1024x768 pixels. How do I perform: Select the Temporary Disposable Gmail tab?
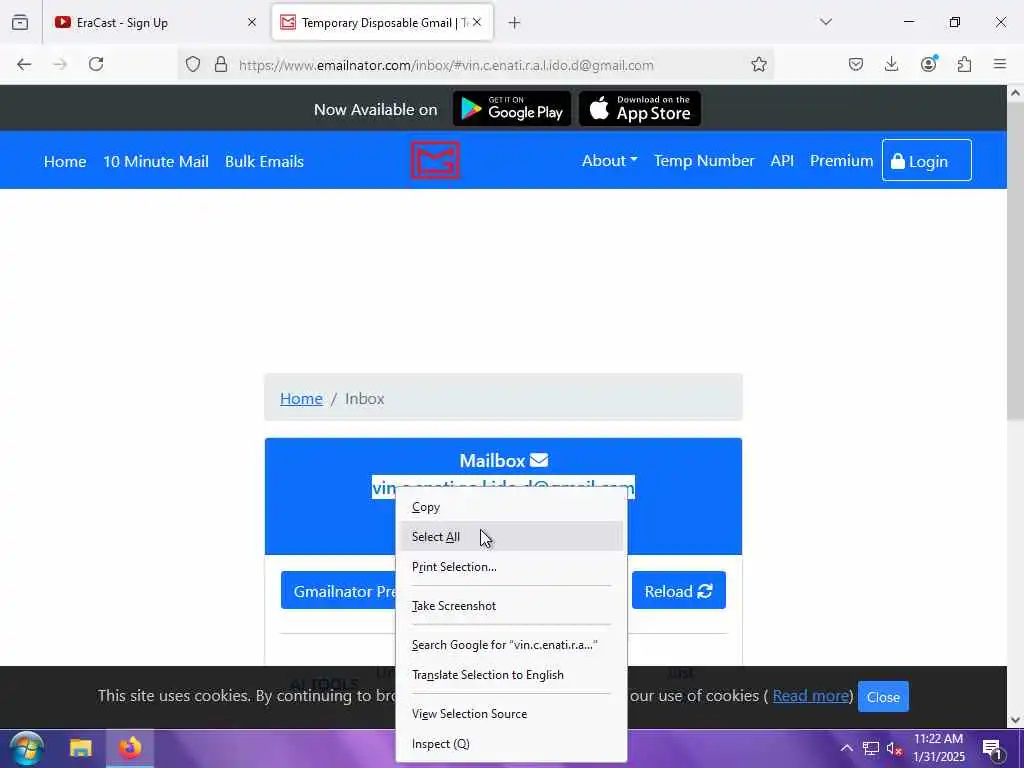(x=383, y=23)
